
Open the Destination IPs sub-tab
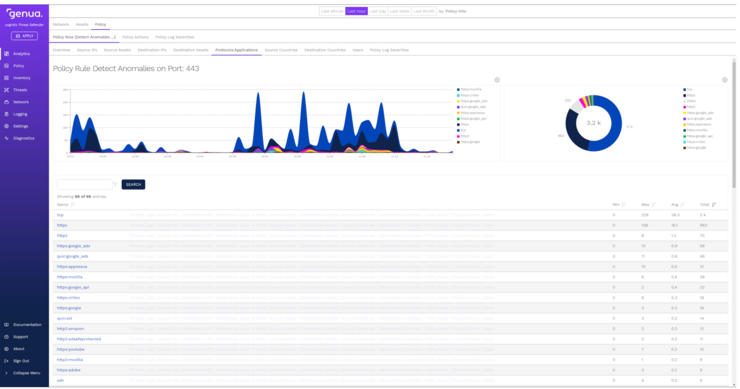tap(151, 50)
